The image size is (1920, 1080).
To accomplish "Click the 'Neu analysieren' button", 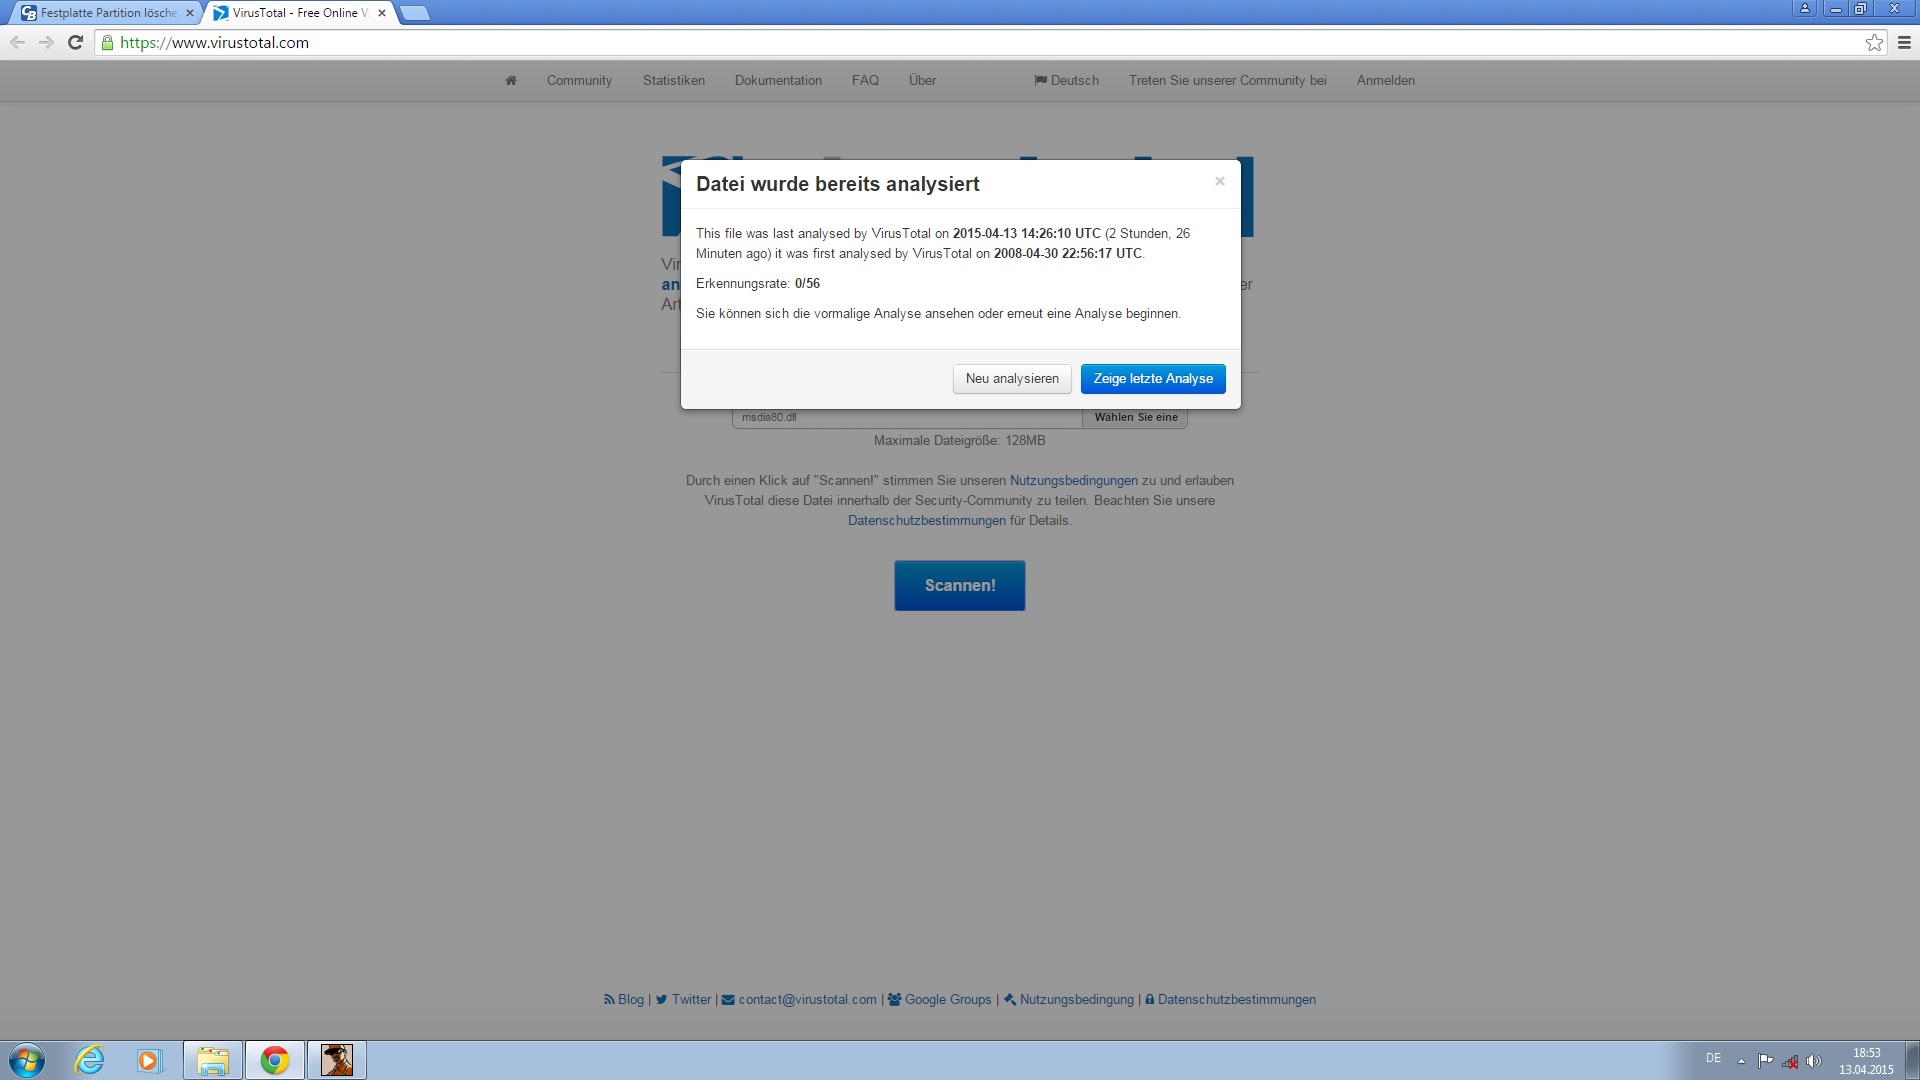I will (x=1012, y=379).
